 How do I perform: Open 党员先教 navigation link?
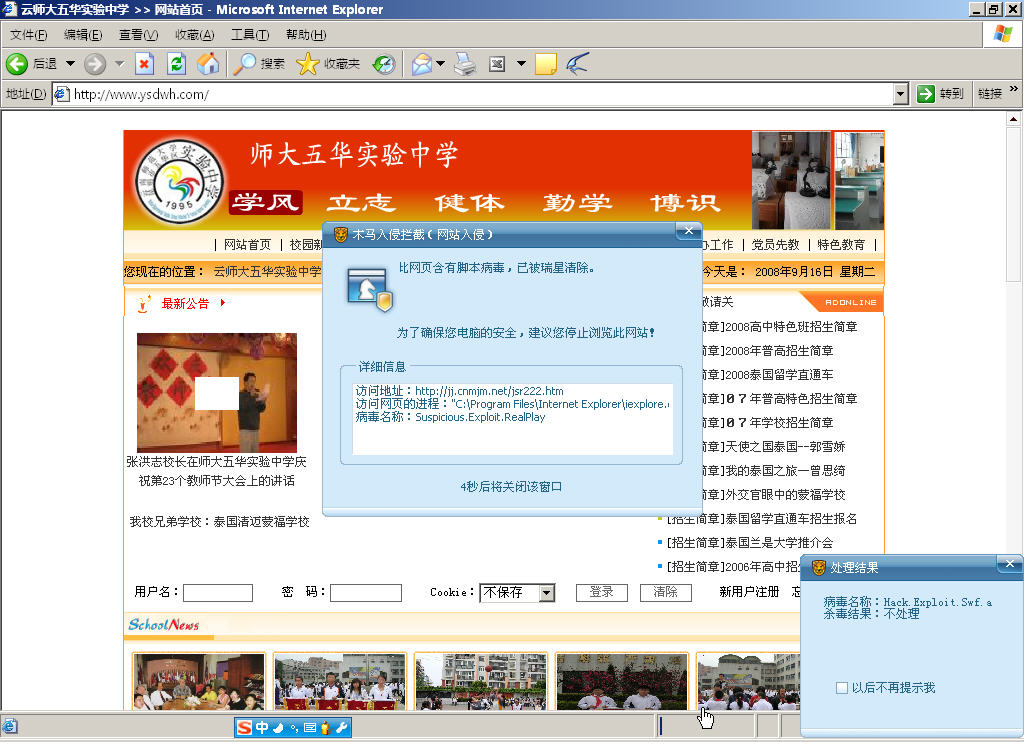(775, 245)
